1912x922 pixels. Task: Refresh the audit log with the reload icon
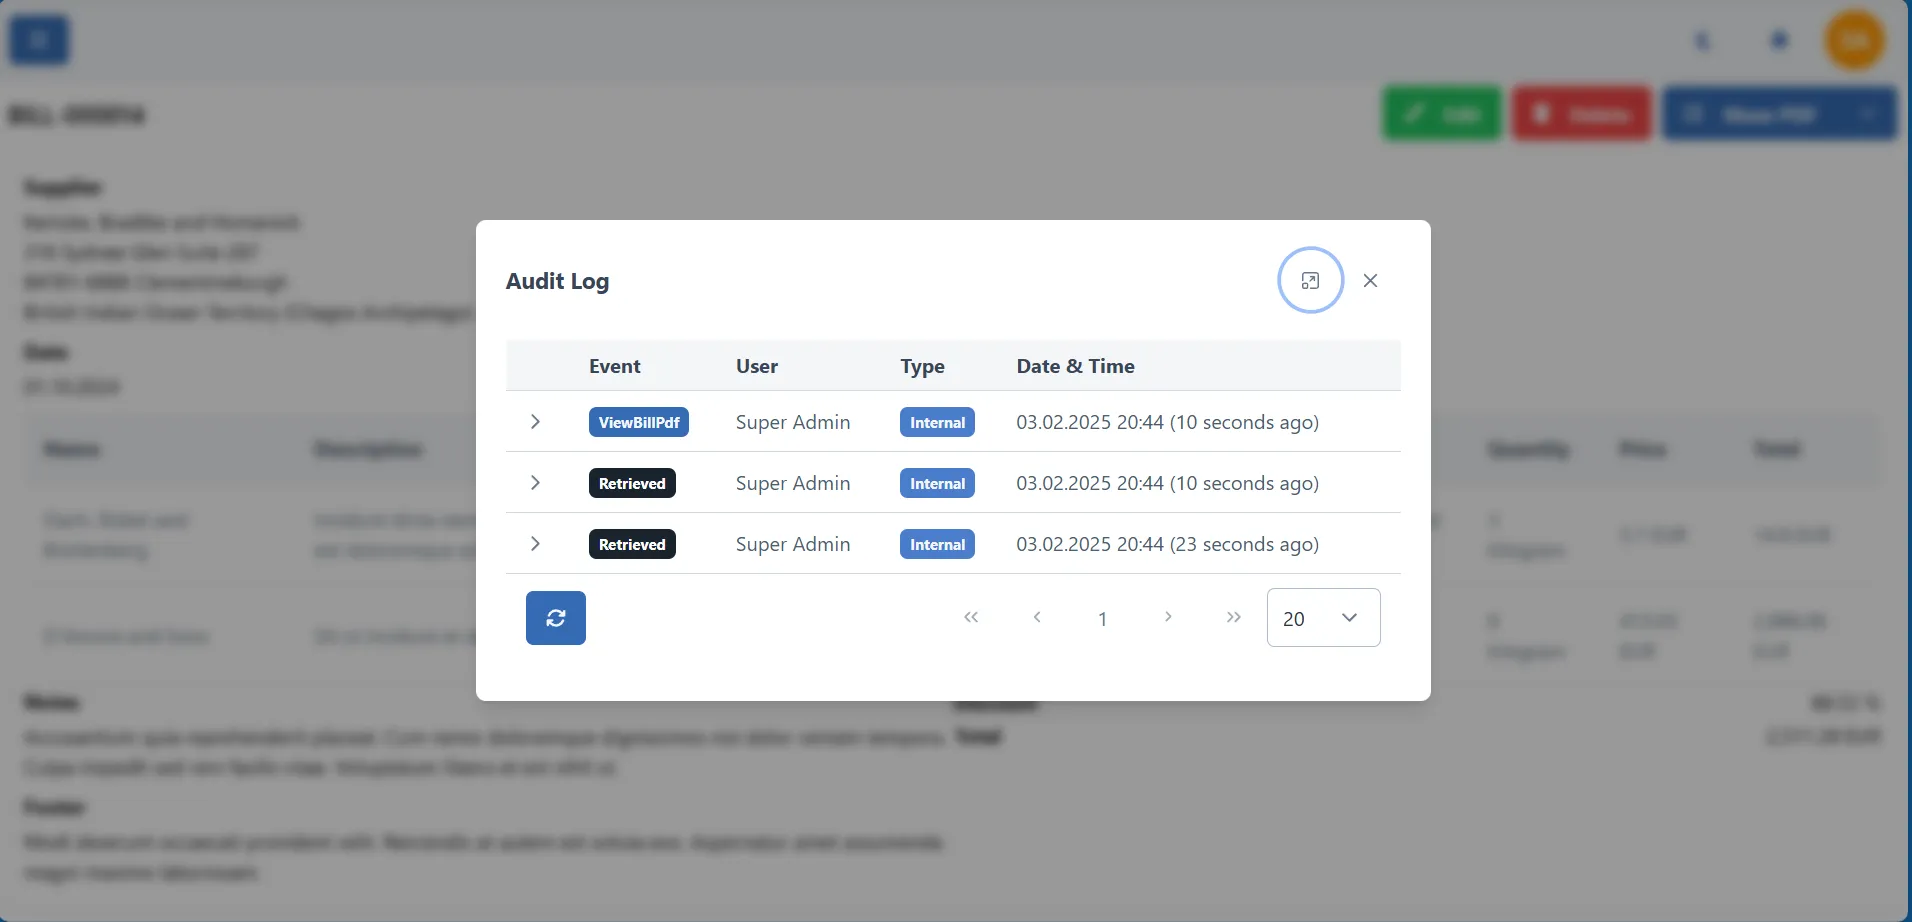555,618
